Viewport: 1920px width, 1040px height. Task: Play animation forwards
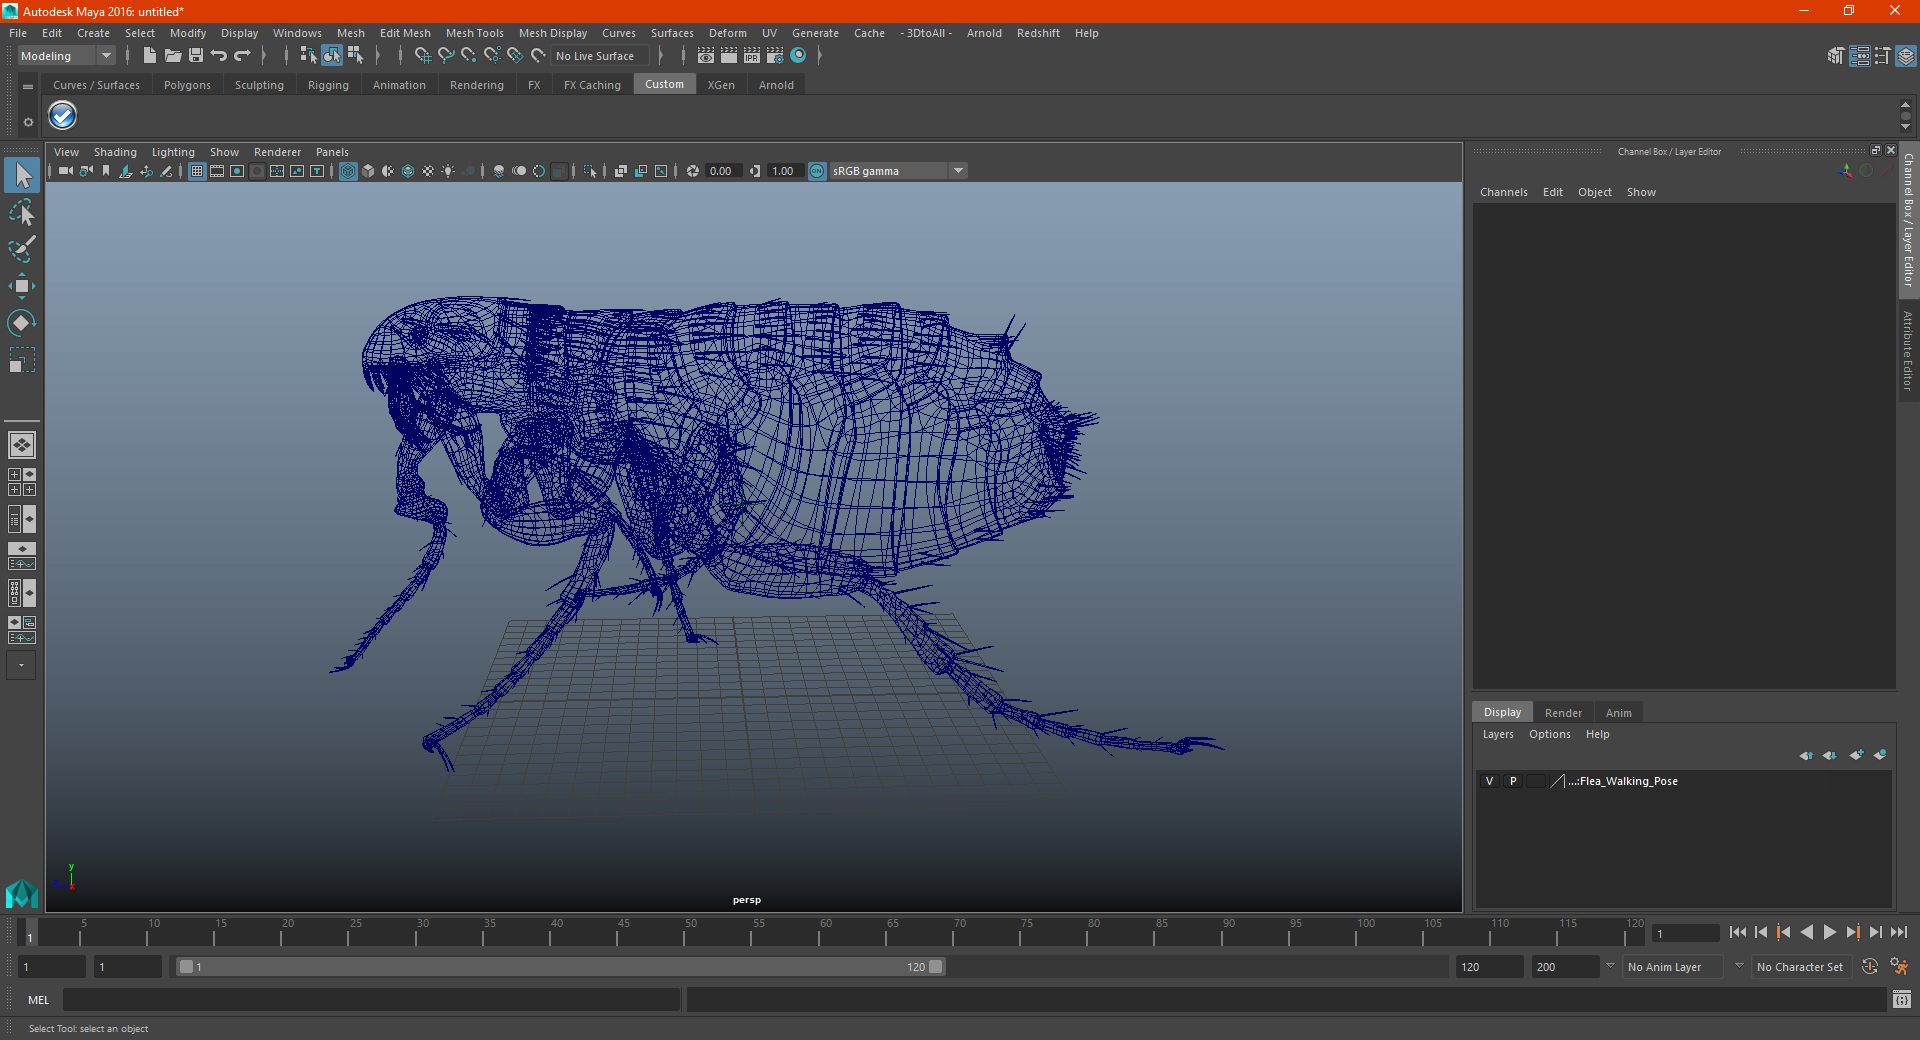coord(1829,932)
